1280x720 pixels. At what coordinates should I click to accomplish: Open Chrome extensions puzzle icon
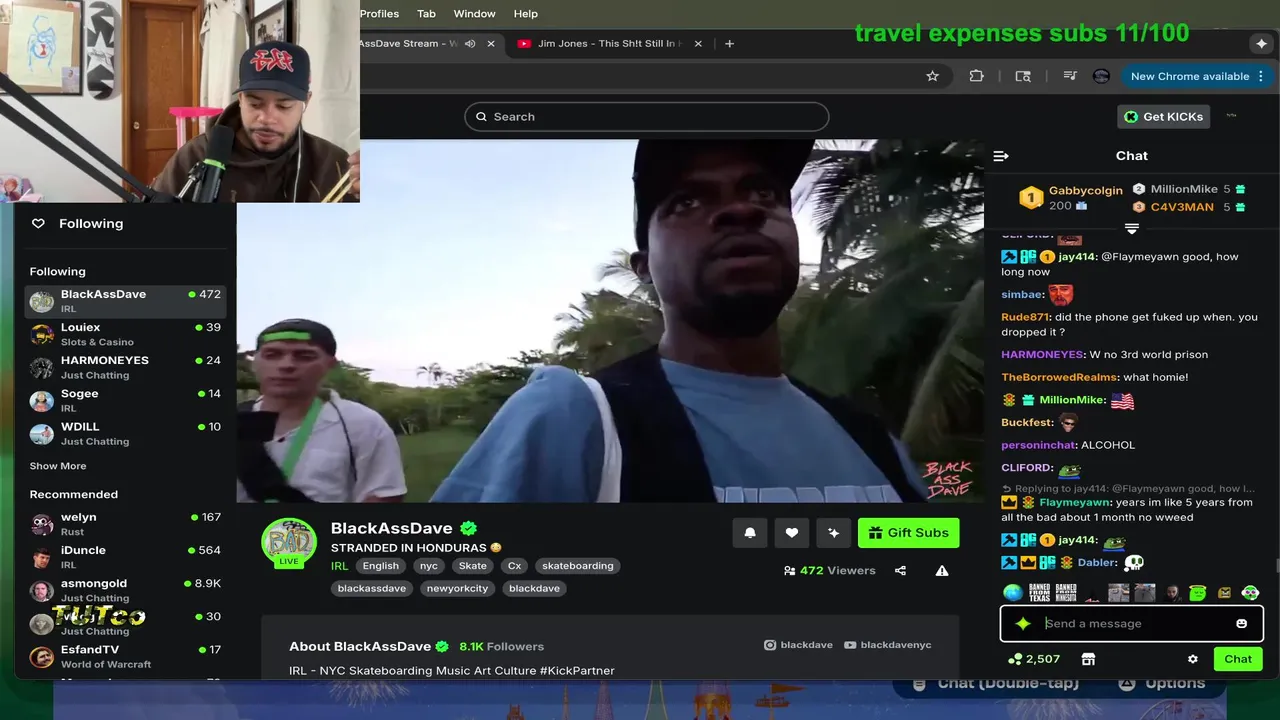pos(977,76)
